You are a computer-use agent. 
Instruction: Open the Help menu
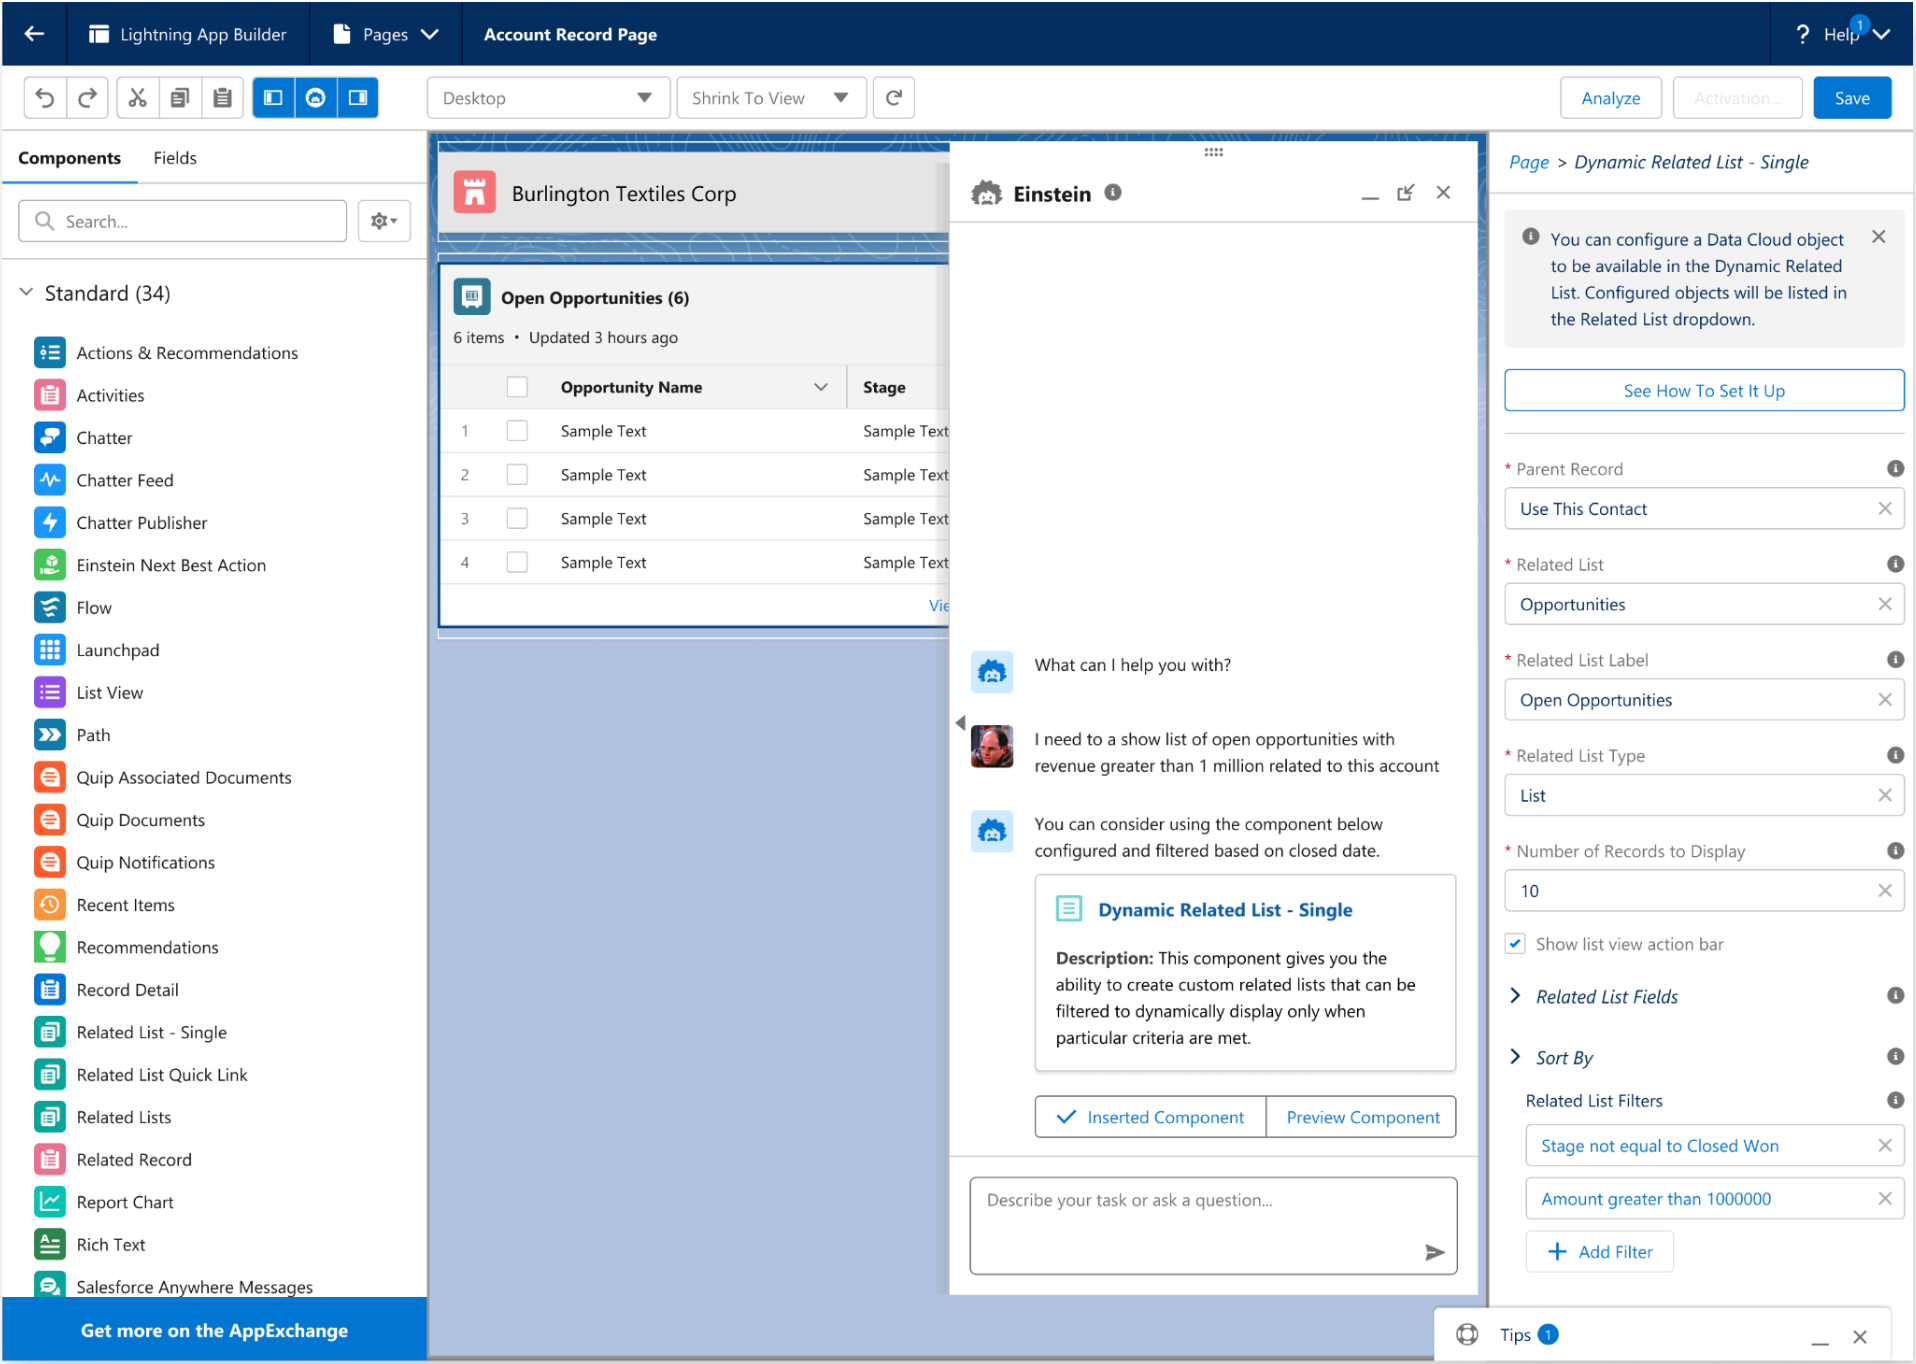point(1843,34)
